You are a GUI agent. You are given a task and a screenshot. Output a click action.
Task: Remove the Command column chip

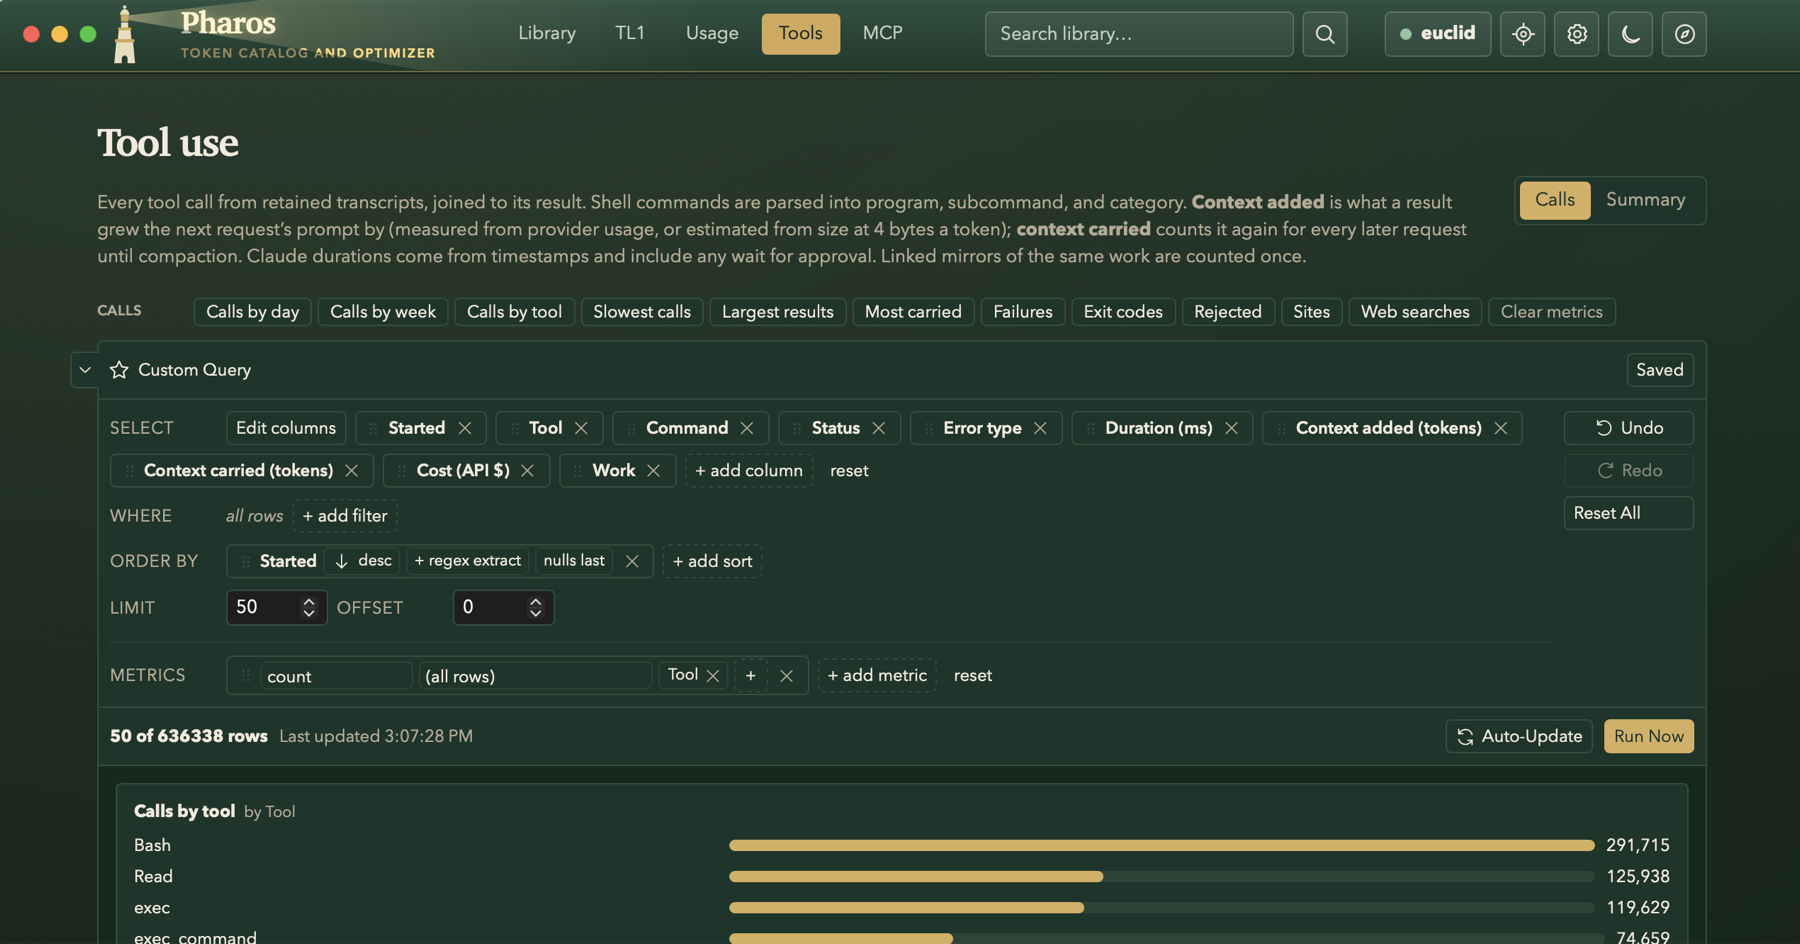coord(747,428)
